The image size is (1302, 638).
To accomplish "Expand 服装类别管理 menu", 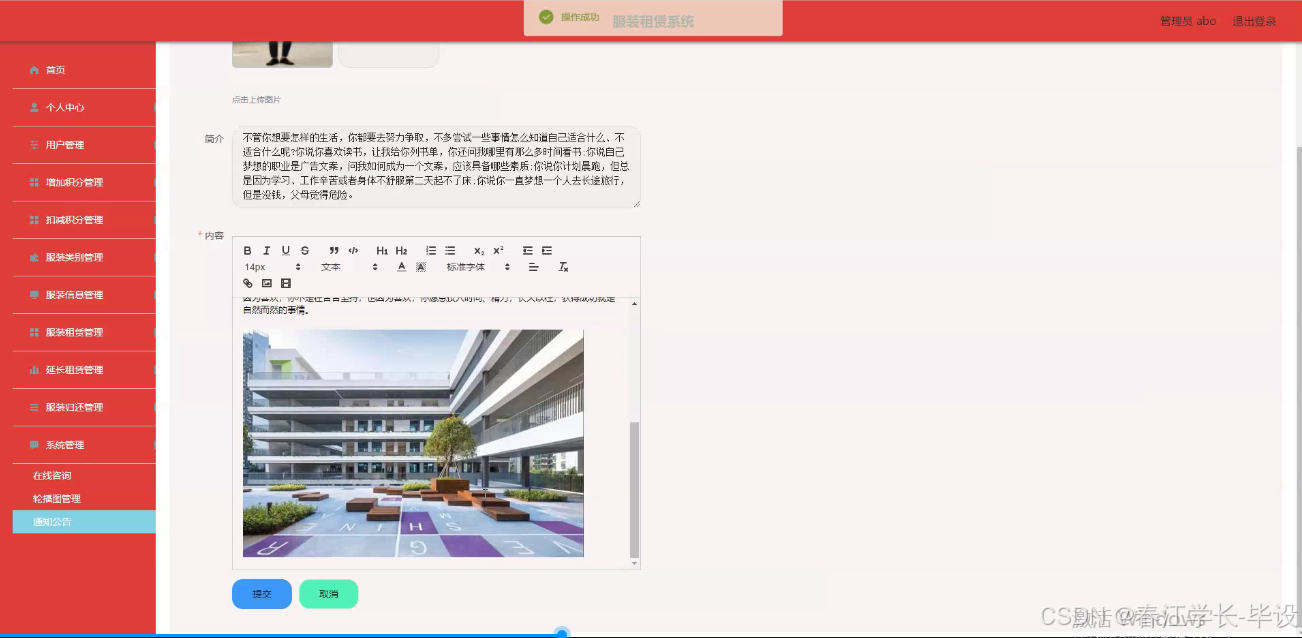I will (x=84, y=257).
